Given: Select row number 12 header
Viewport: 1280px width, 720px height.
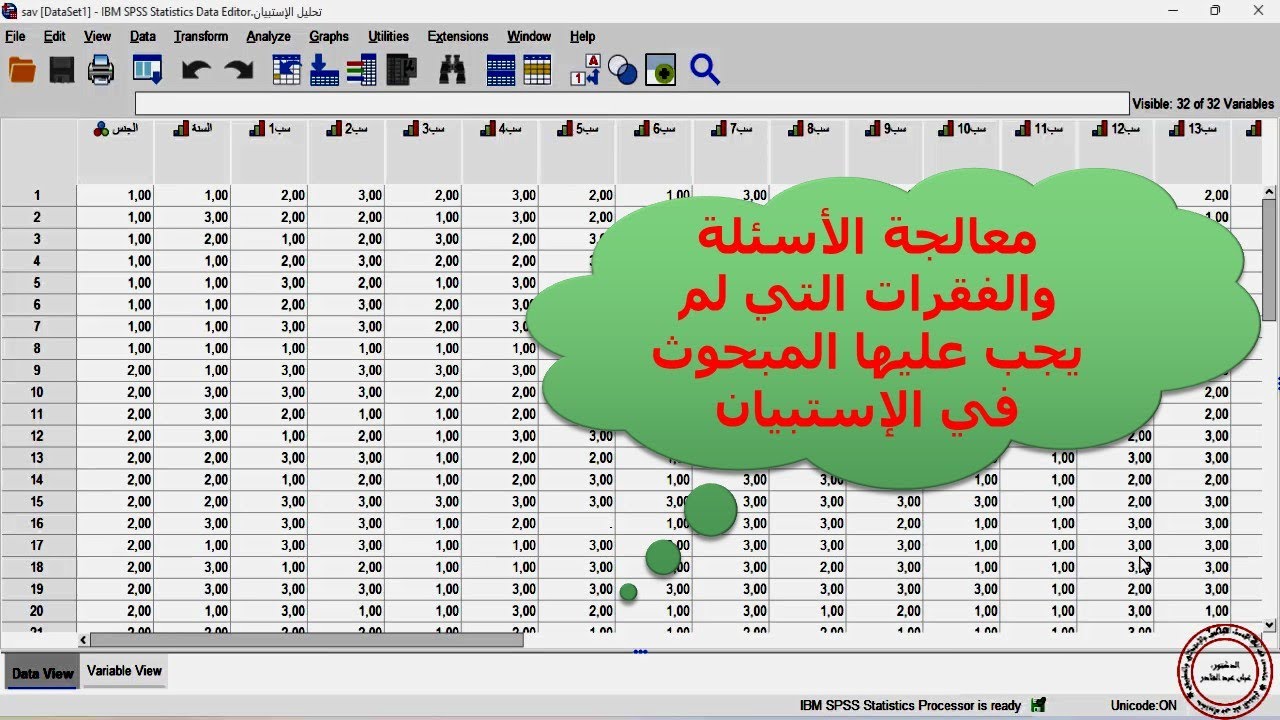Looking at the screenshot, I should point(38,436).
